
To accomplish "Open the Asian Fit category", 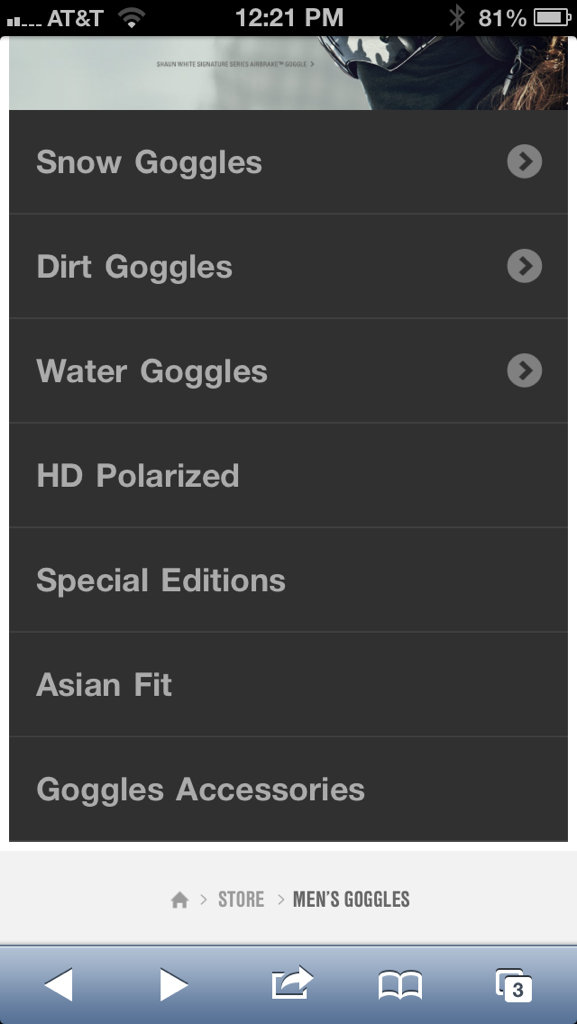I will coord(288,684).
